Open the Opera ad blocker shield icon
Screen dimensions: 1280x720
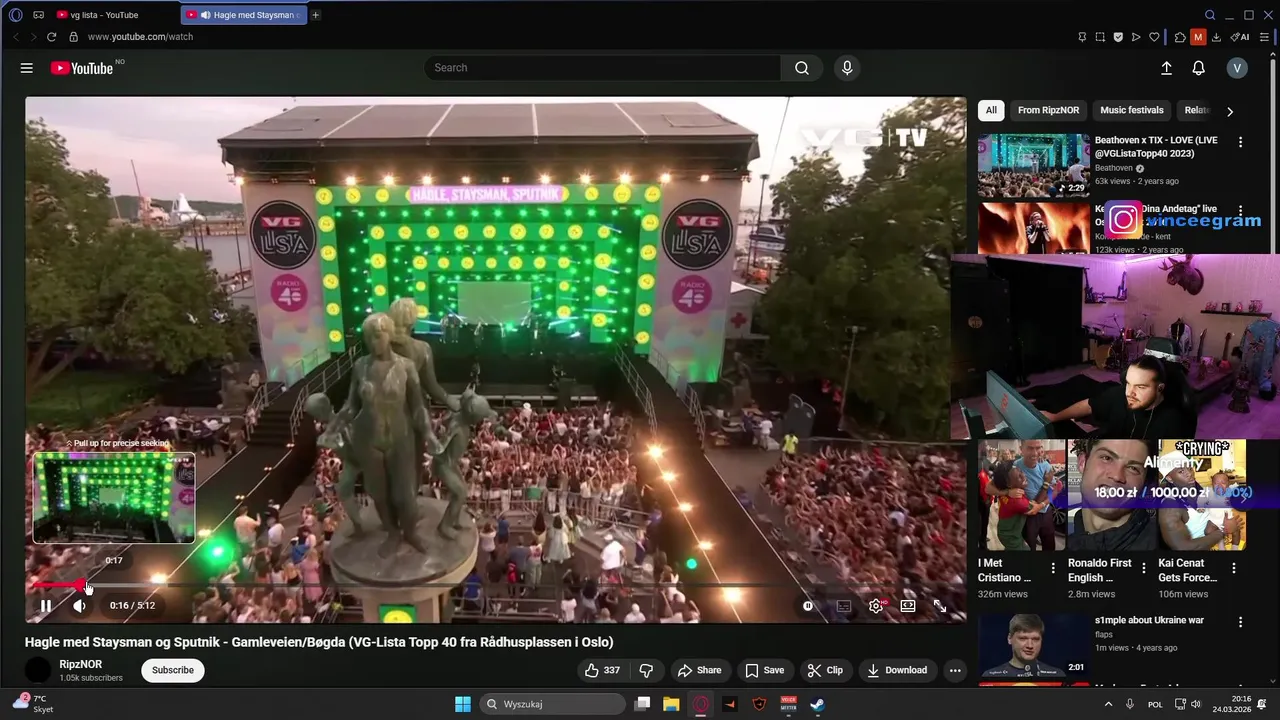1118,37
